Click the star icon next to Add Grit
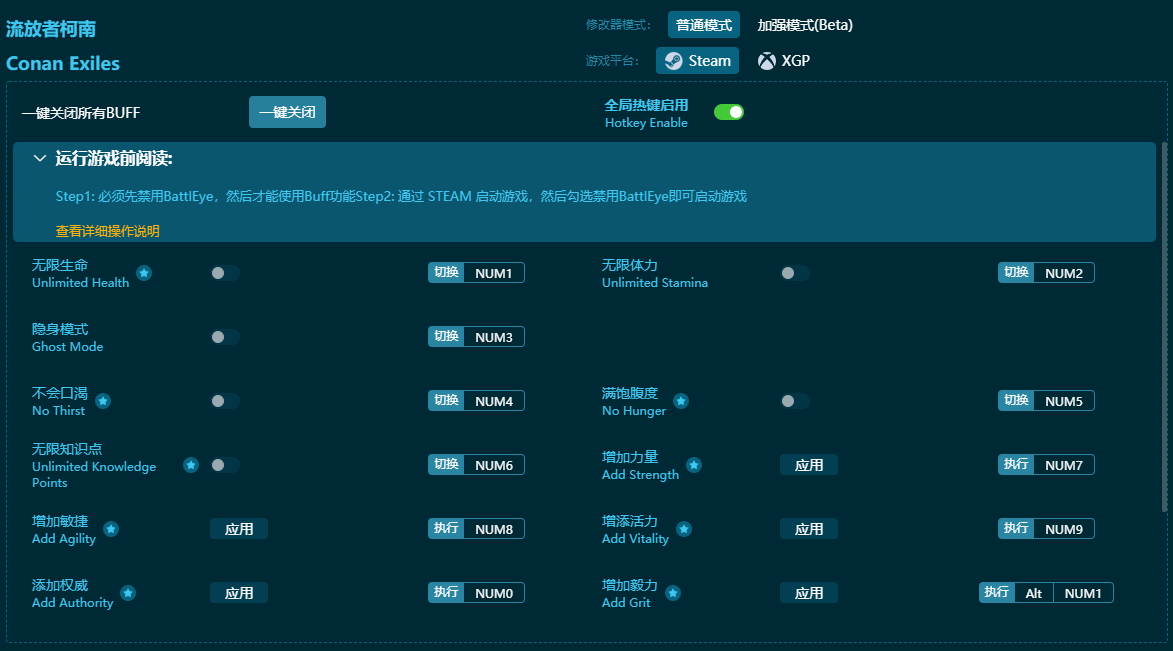The image size is (1173, 651). click(673, 593)
